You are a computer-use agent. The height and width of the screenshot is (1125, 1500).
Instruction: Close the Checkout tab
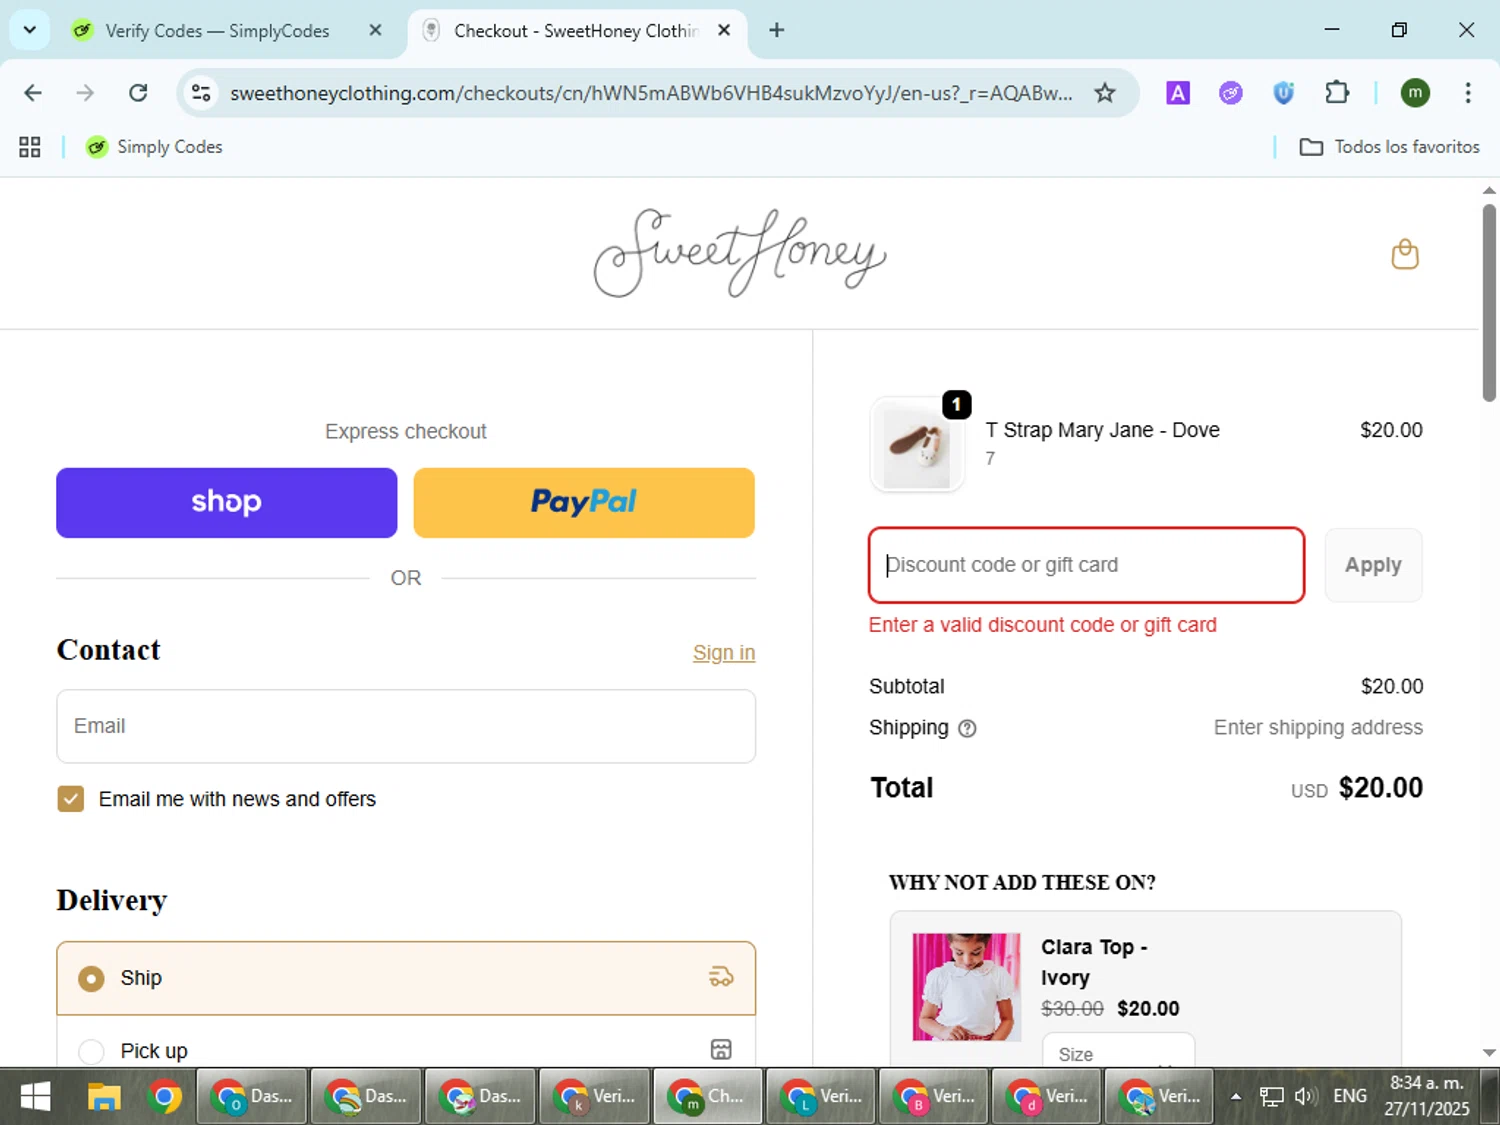point(724,30)
